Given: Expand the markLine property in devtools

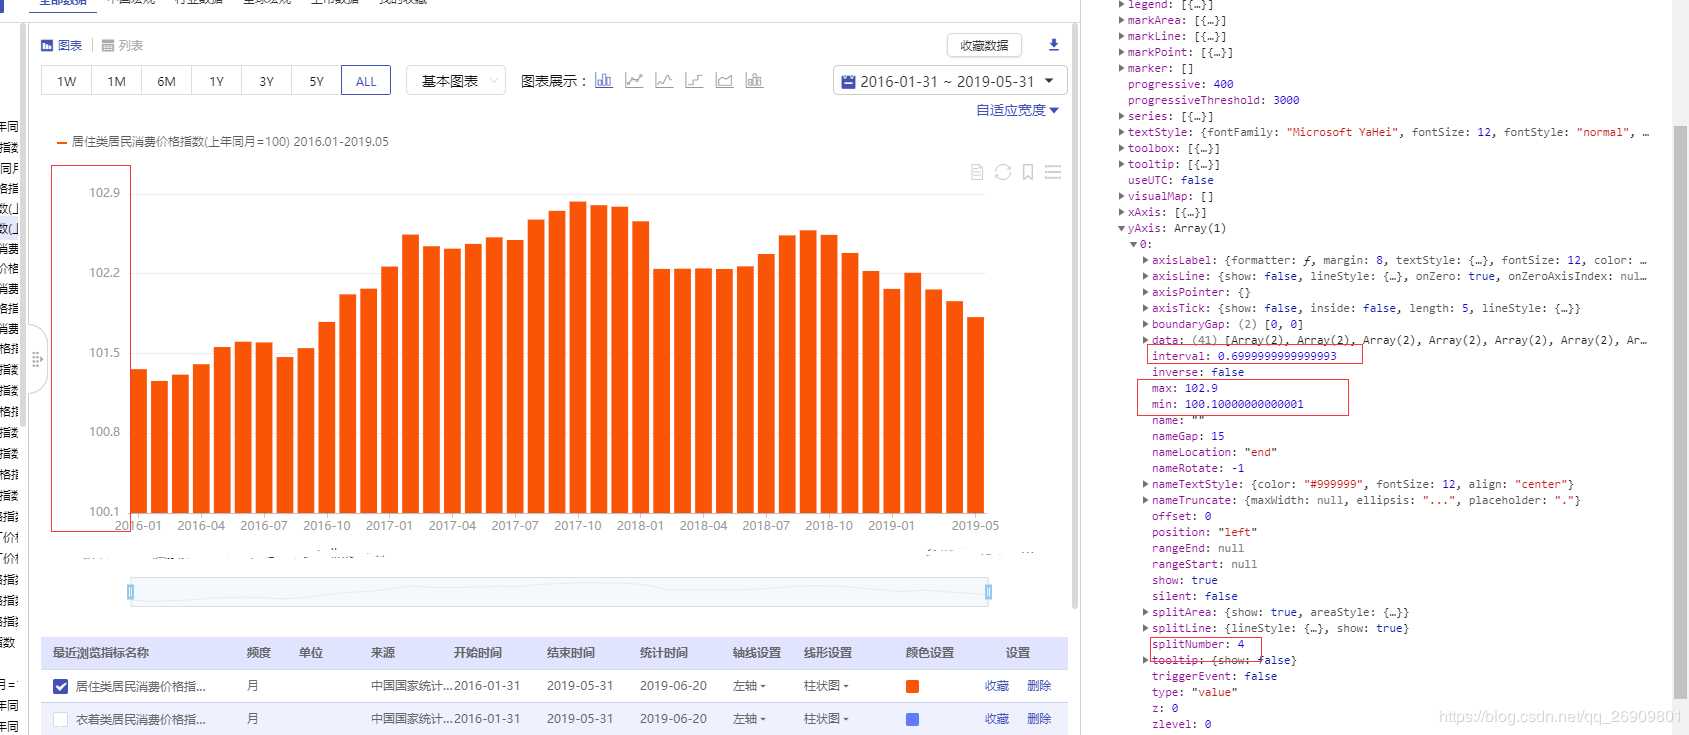Looking at the screenshot, I should (x=1121, y=36).
